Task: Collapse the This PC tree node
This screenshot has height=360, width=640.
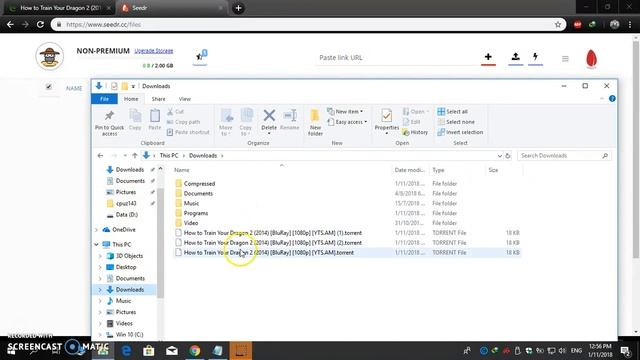Action: click(97, 244)
